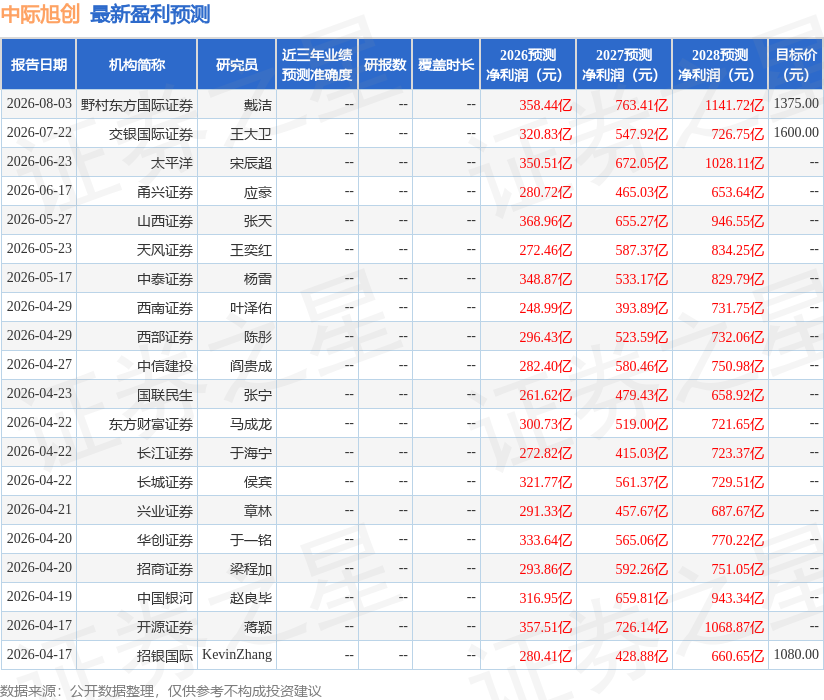This screenshot has width=824, height=700.
Task: Select the 2026-05-27 report date cell
Action: tap(39, 219)
